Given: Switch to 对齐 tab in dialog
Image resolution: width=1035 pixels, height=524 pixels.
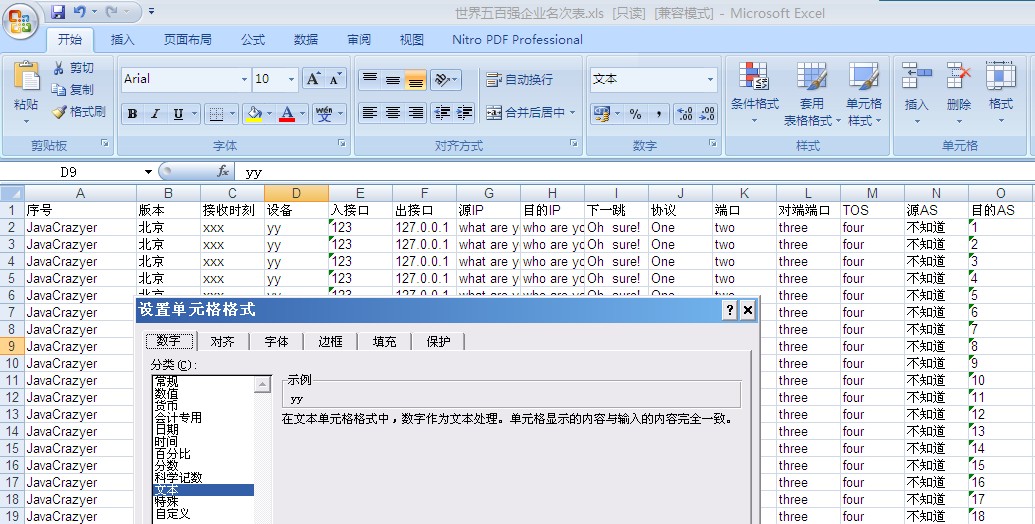Looking at the screenshot, I should pos(222,342).
